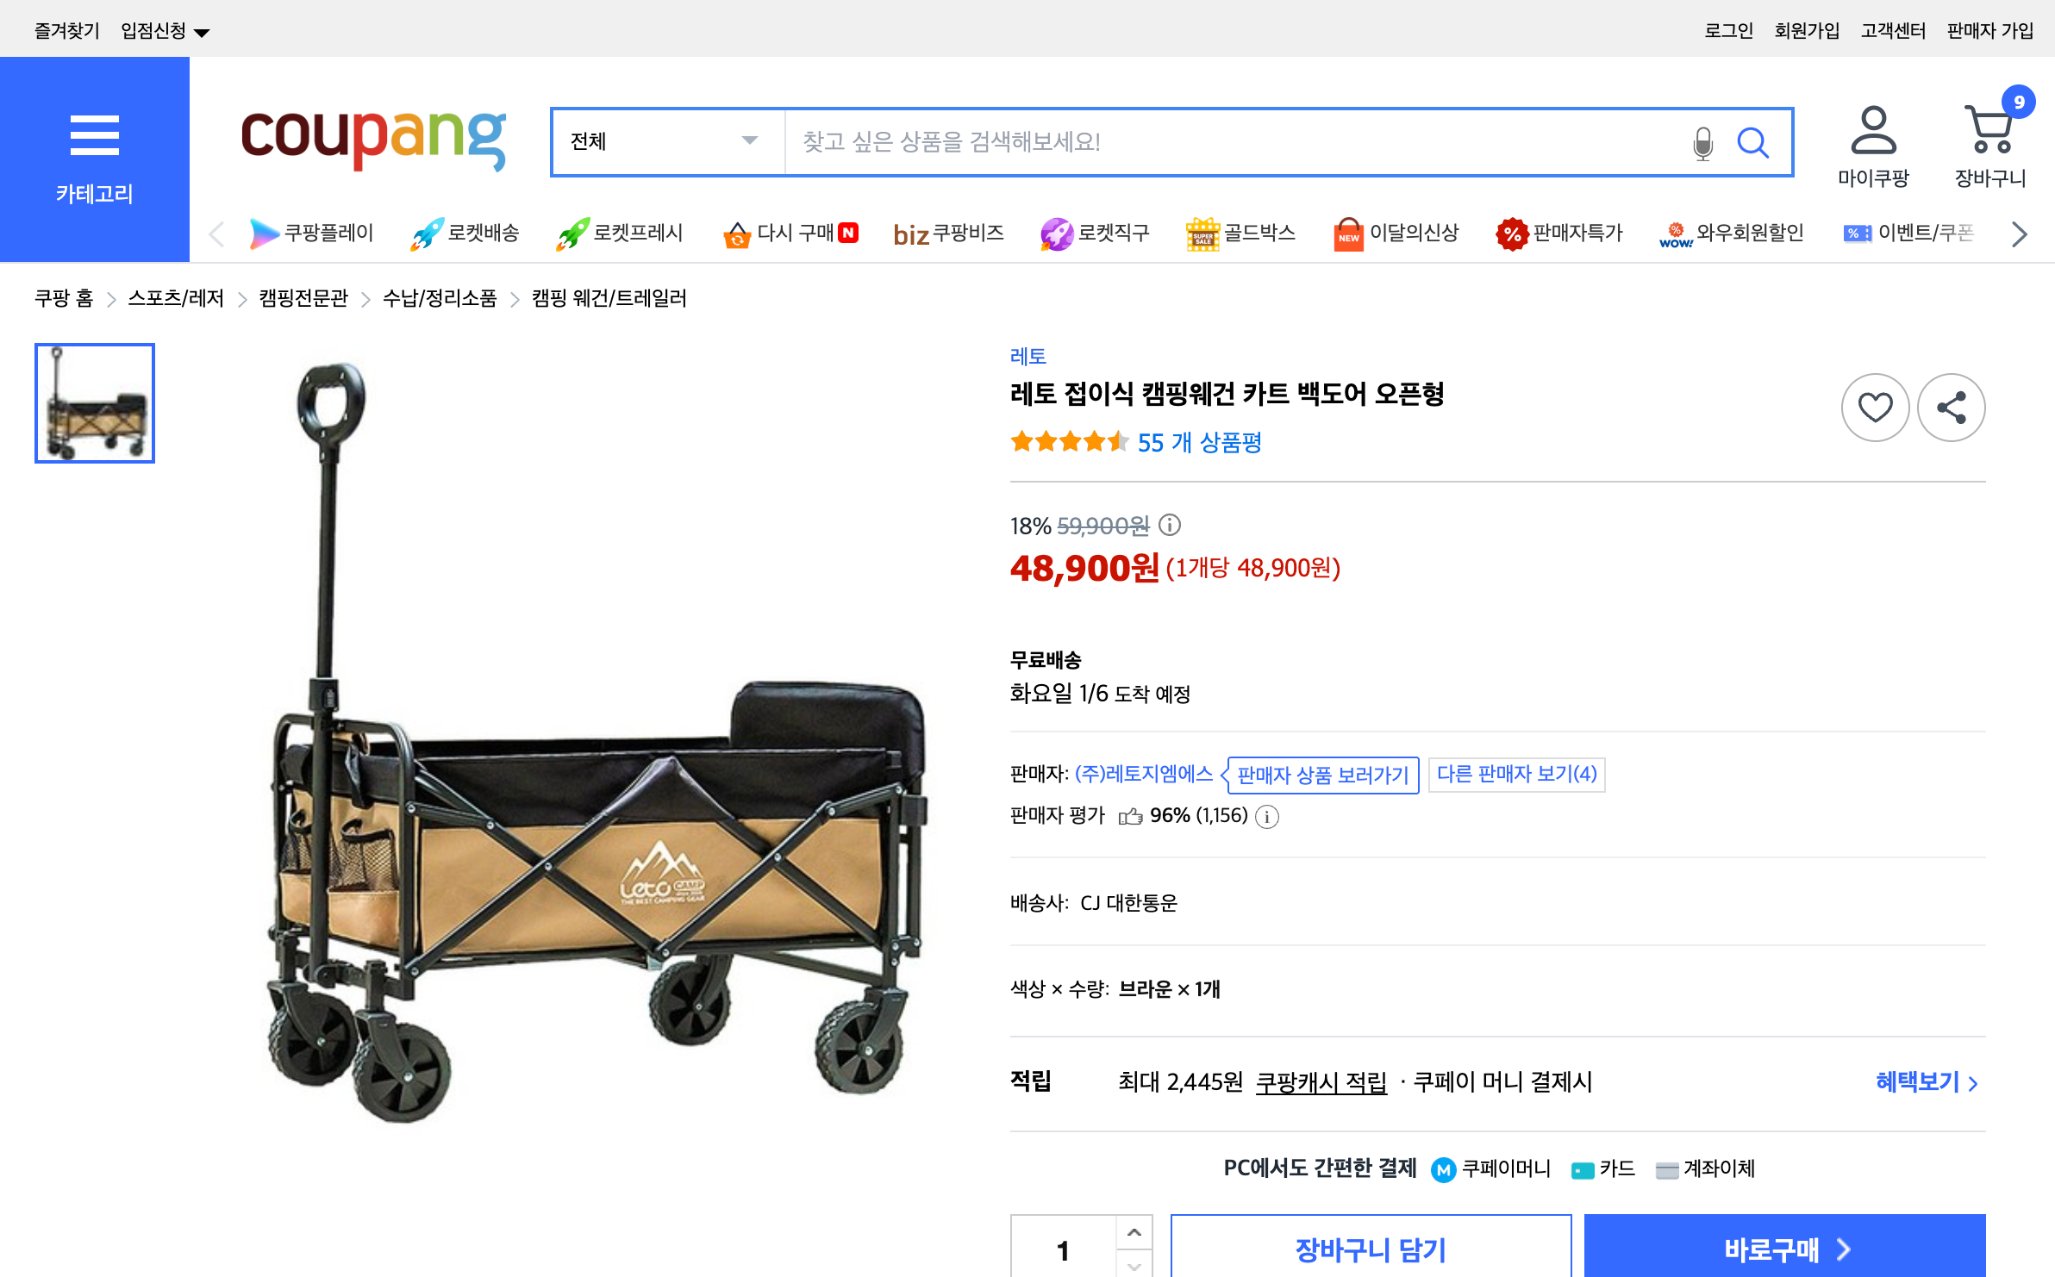This screenshot has width=2055, height=1277.
Task: Click the 바로구매 purchase button
Action: (x=1785, y=1248)
